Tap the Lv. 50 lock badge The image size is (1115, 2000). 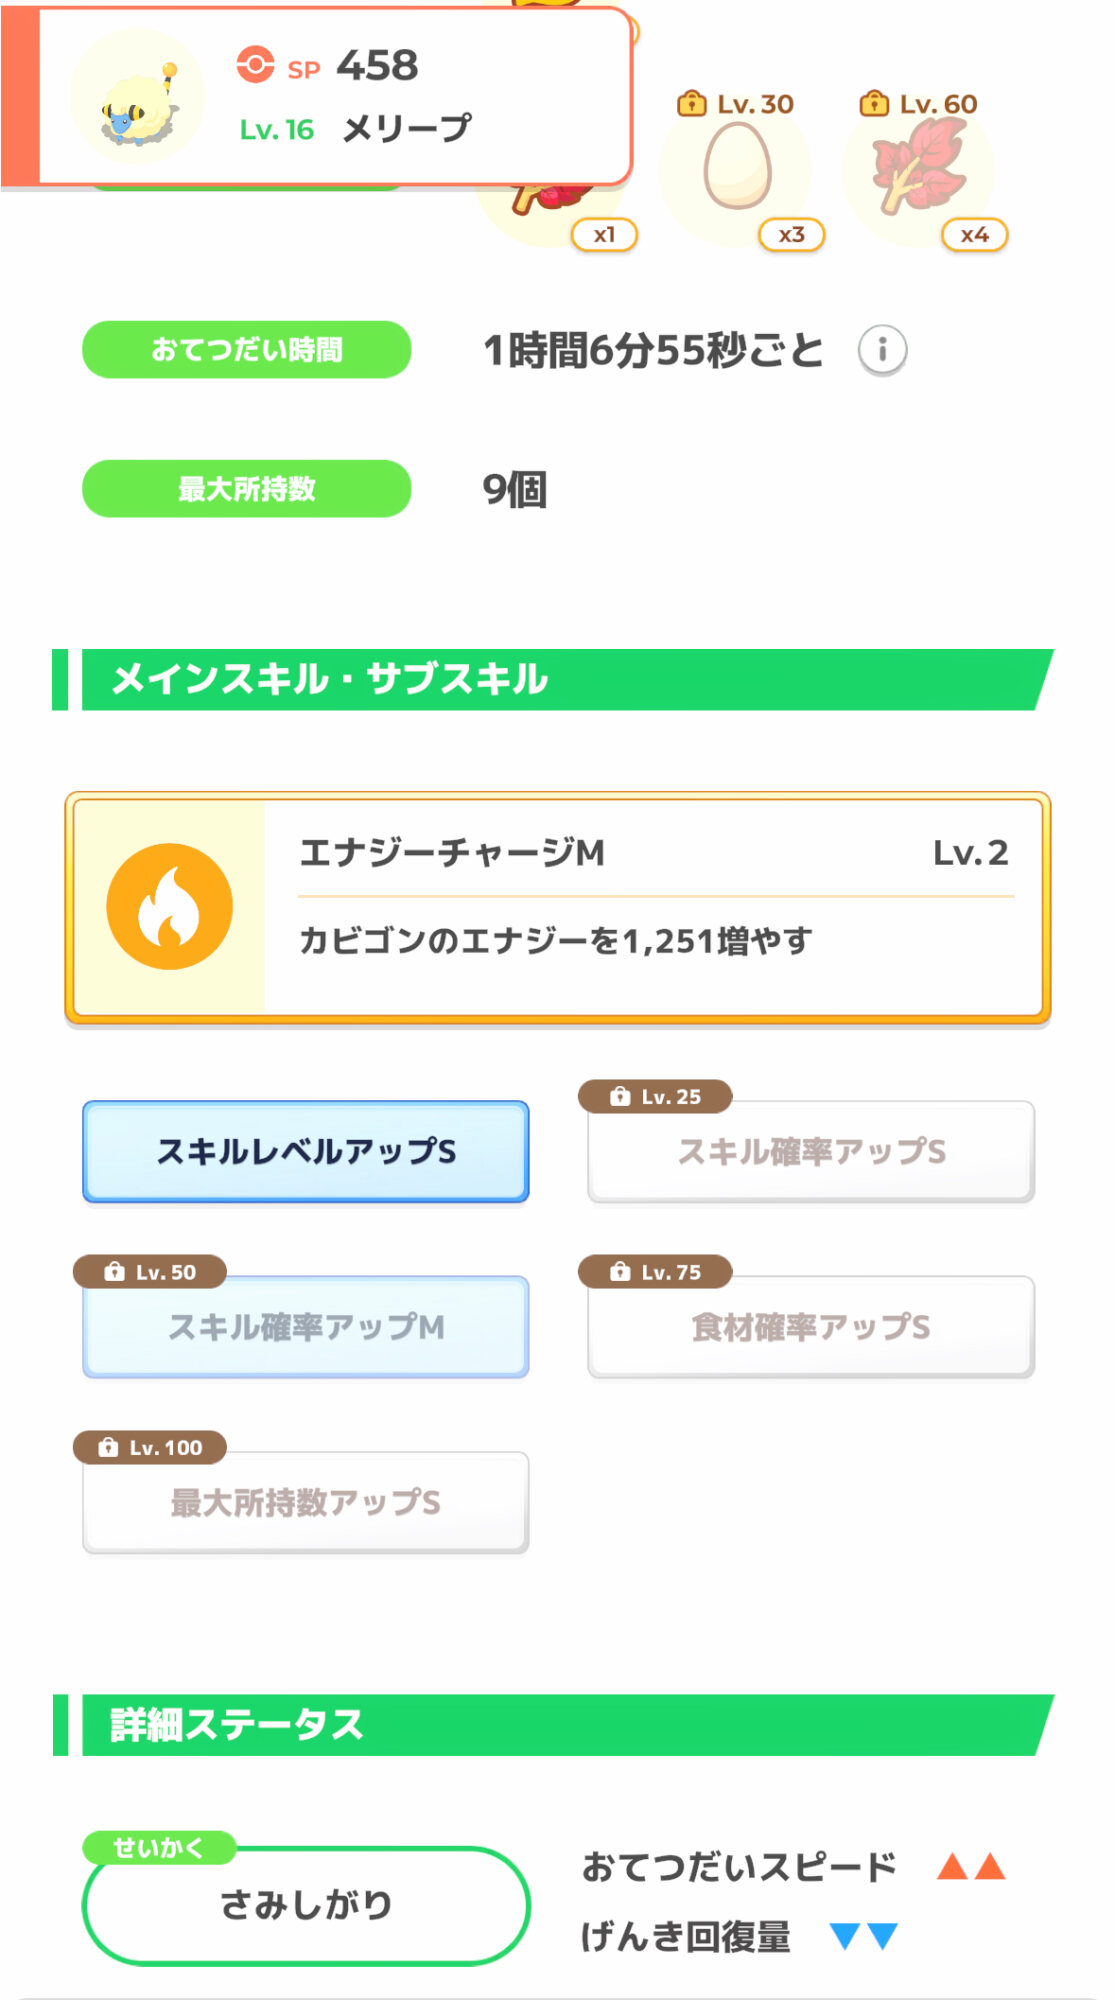150,1272
